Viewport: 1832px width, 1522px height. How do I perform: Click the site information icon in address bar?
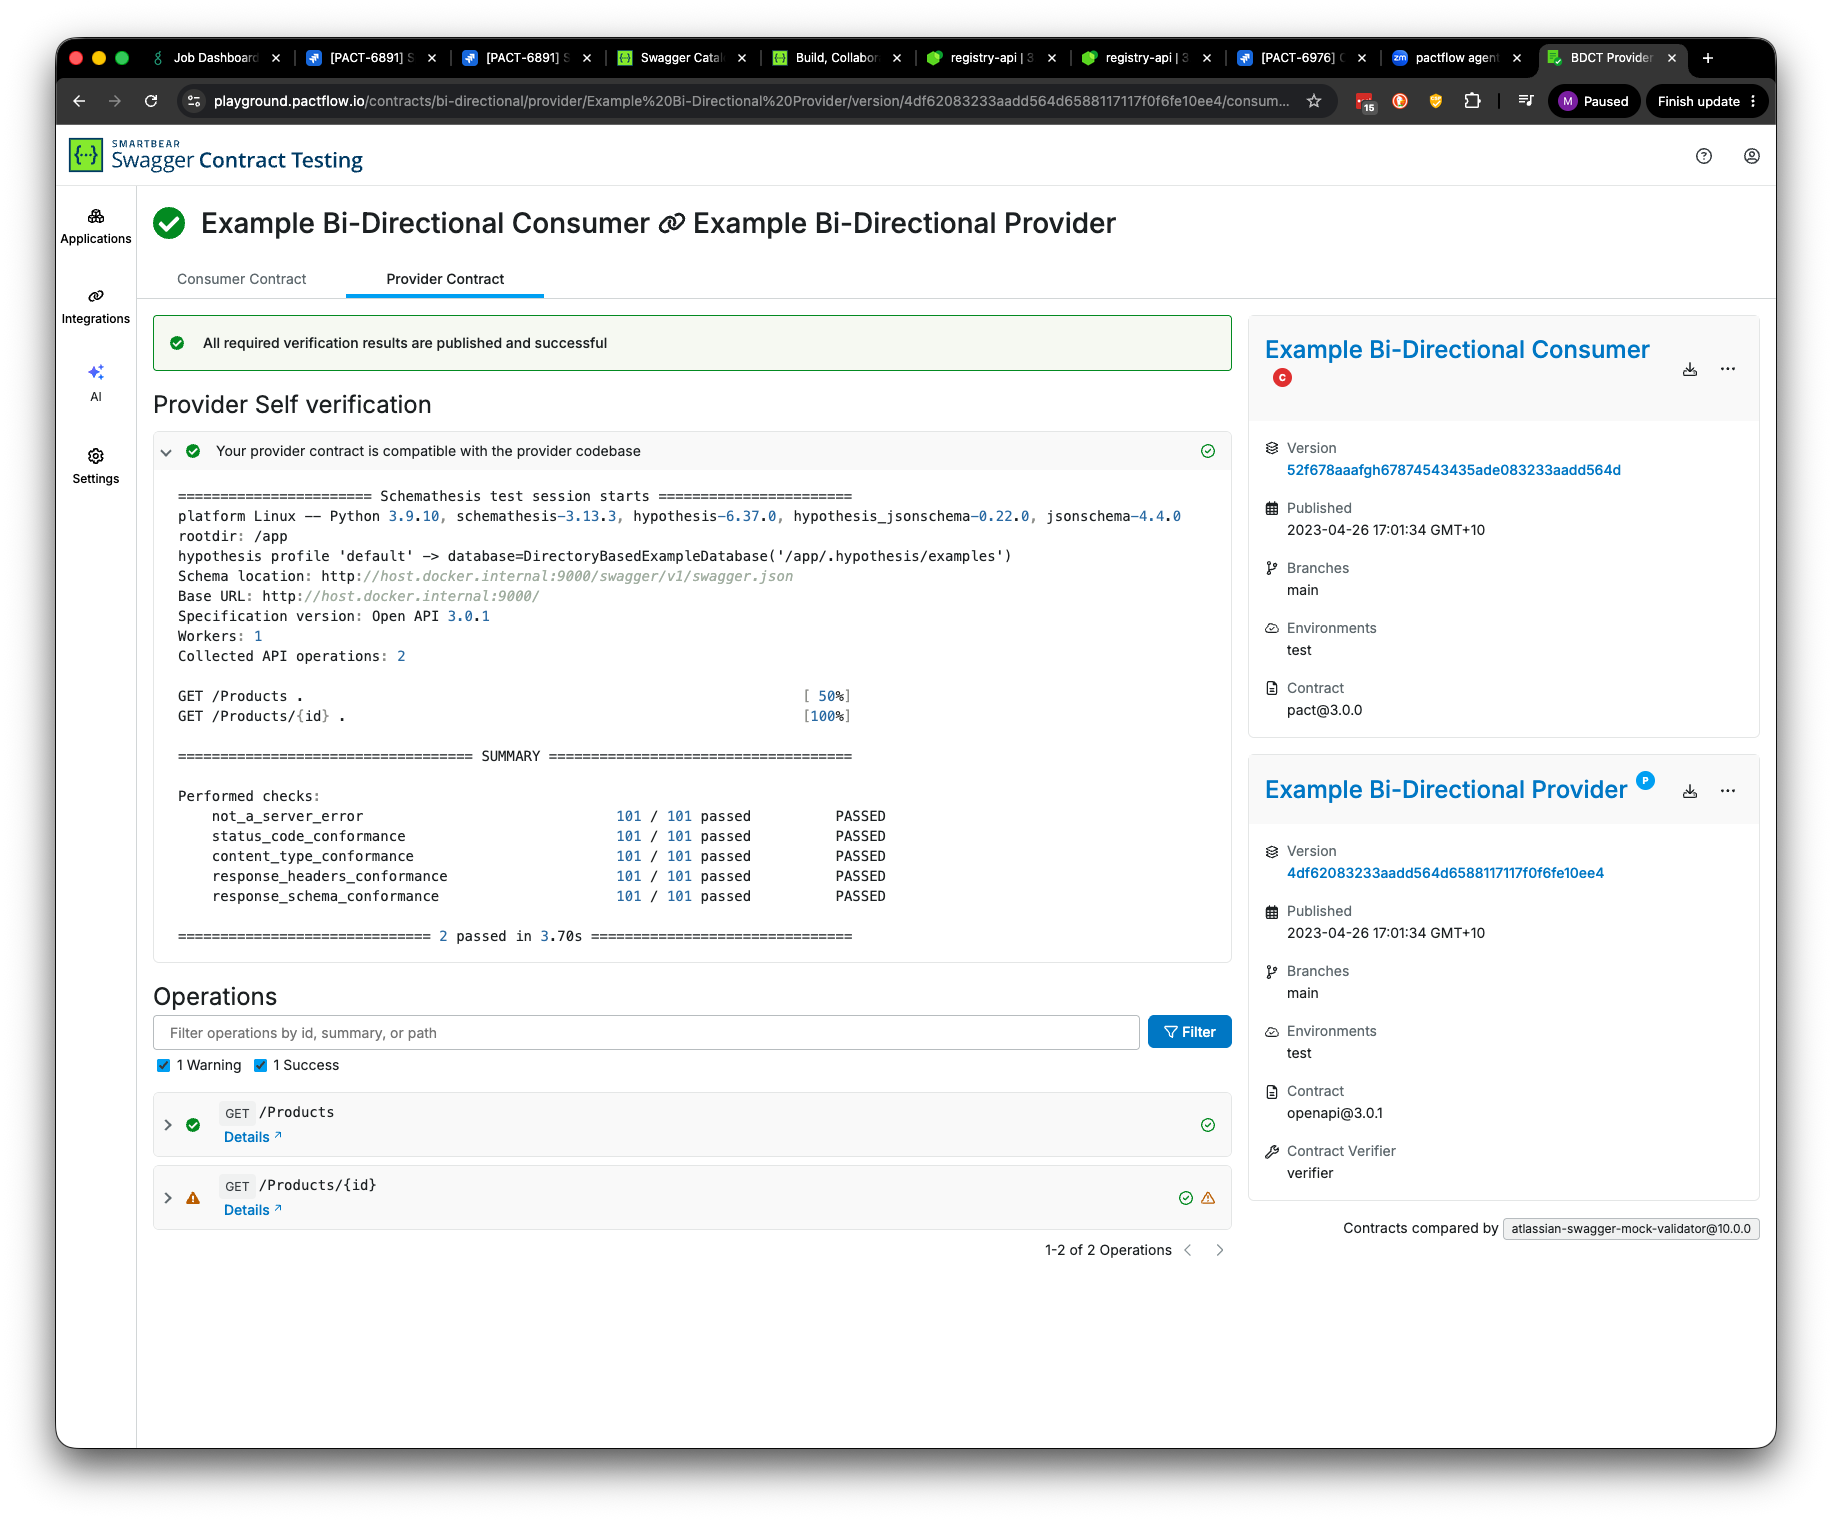point(195,101)
